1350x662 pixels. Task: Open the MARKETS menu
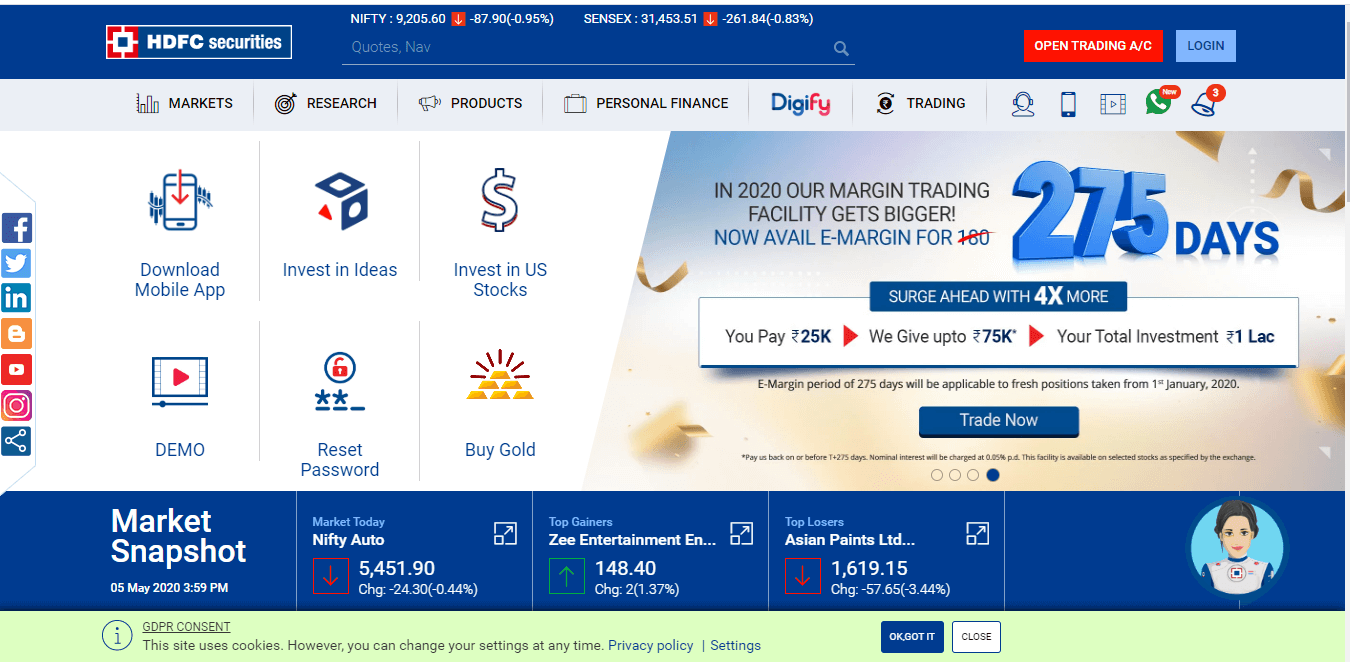point(184,103)
